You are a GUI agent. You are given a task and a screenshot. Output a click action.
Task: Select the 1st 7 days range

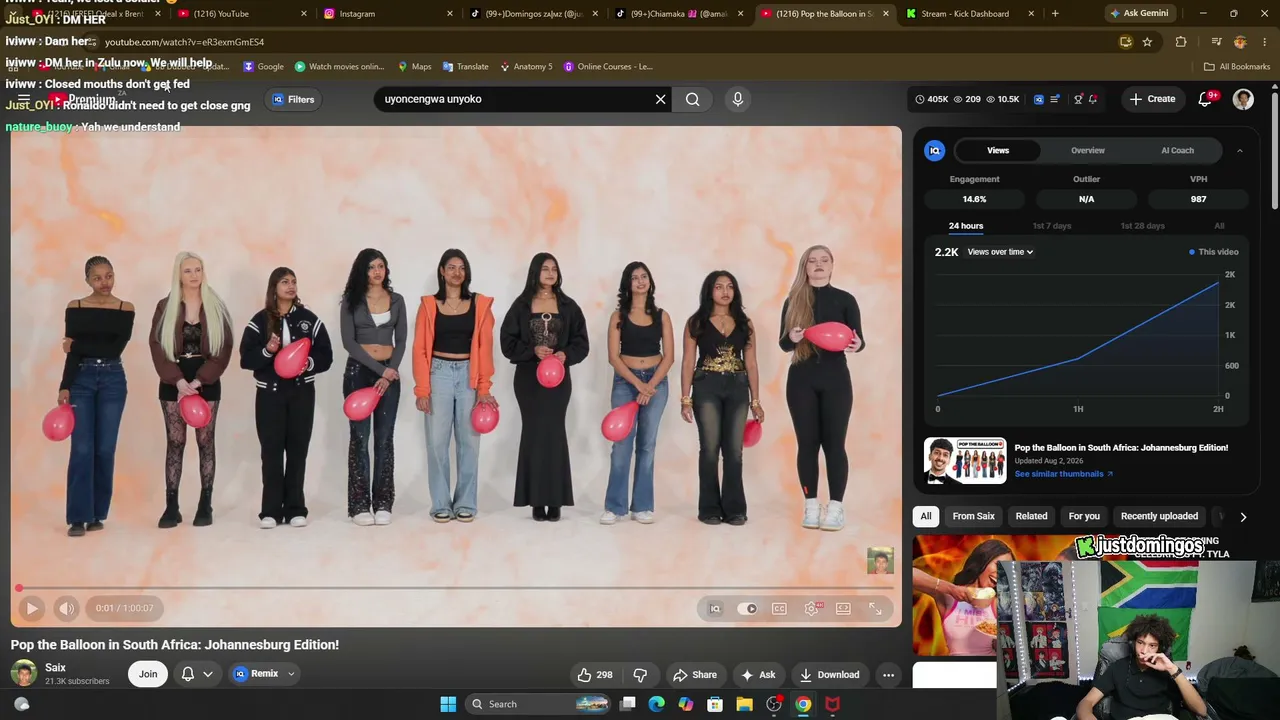(x=1052, y=226)
